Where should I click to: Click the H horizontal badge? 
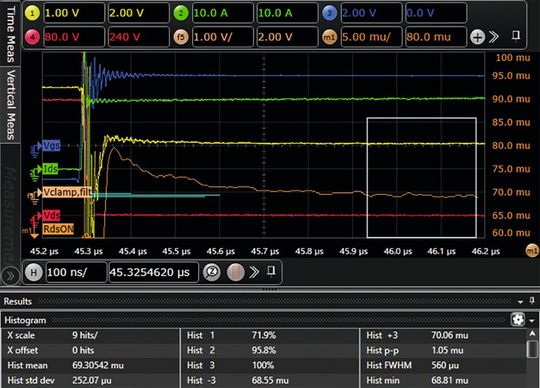point(33,272)
